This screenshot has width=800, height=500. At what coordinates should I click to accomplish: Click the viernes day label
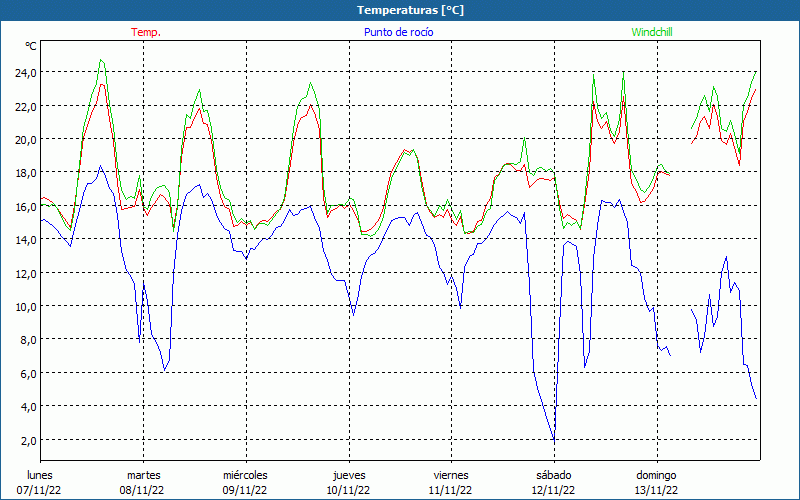[x=451, y=475]
